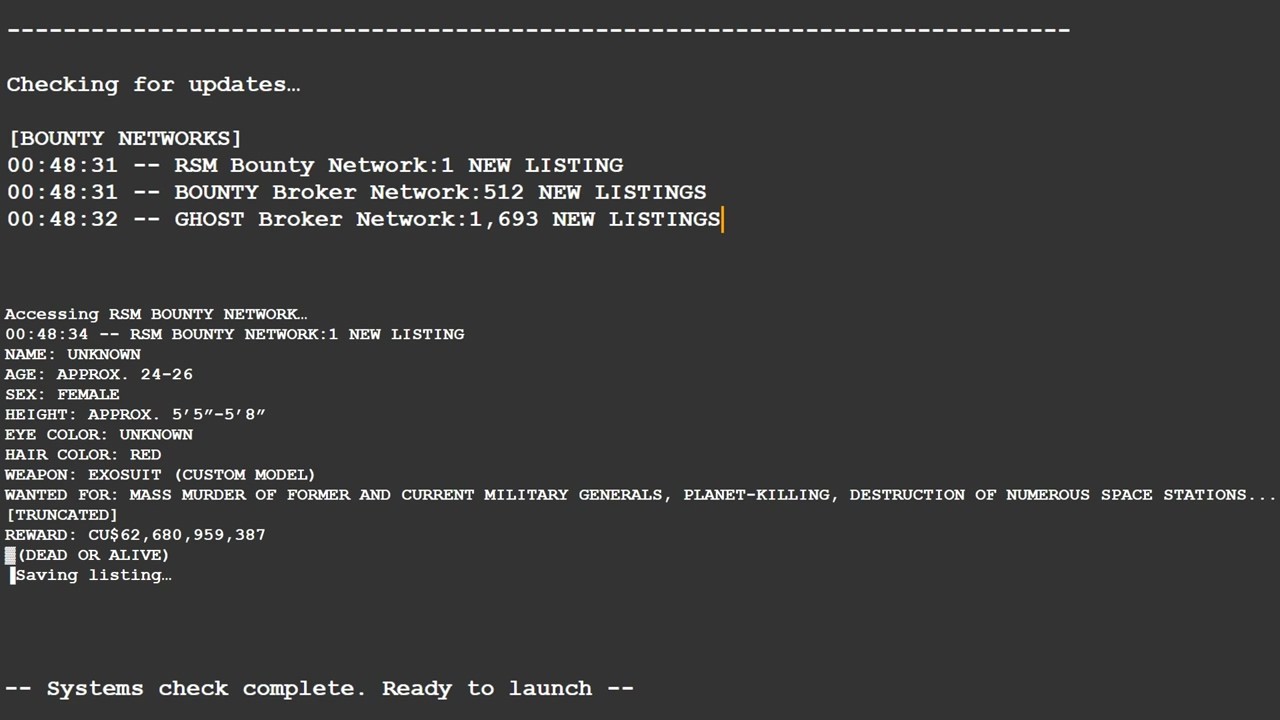Select the AGE: APPROX. 24-26 line
Viewport: 1280px width, 720px height.
point(99,374)
